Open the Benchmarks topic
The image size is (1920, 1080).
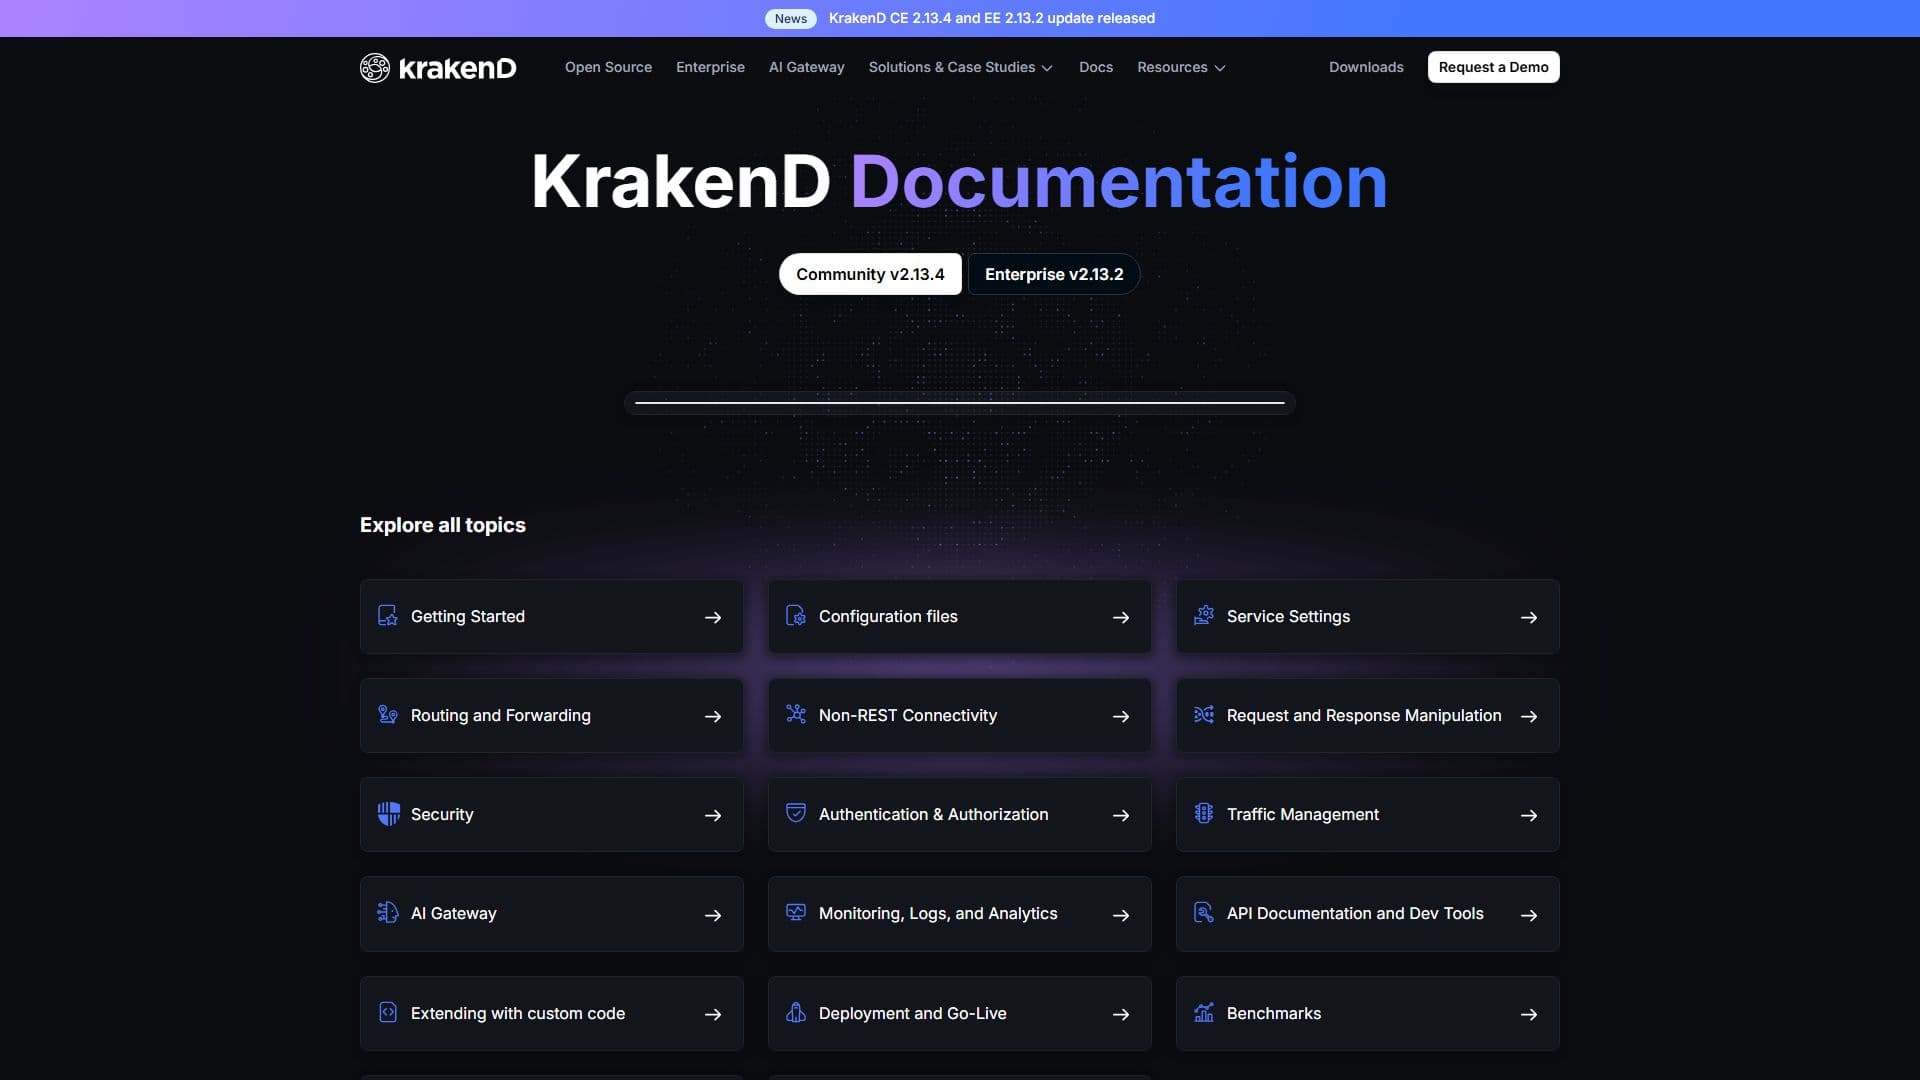[x=1367, y=1014]
